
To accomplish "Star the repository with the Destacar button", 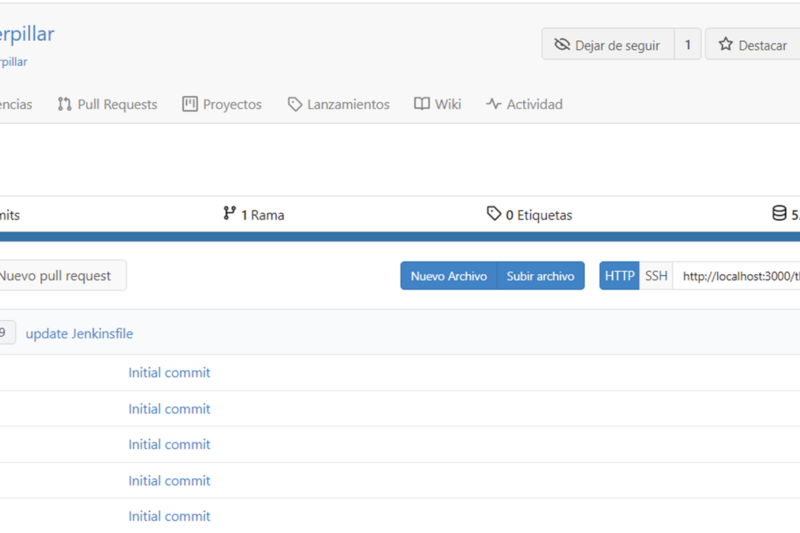I will 753,45.
